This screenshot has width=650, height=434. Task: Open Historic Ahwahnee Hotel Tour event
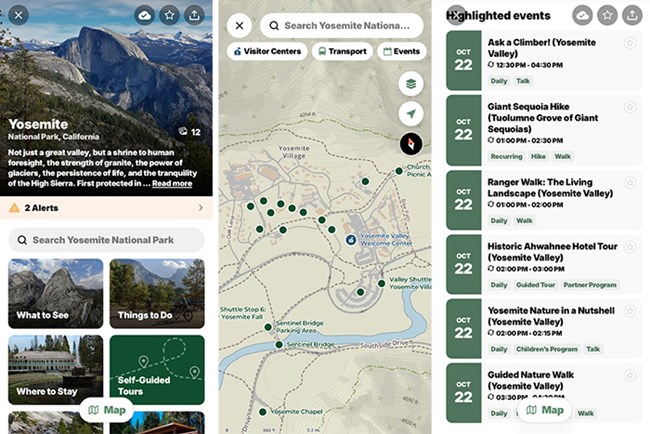(x=544, y=264)
